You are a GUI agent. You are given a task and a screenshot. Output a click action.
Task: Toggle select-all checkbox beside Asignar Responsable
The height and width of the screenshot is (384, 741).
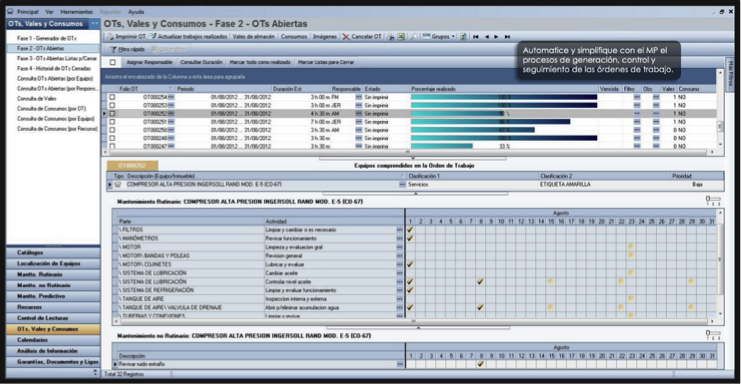click(112, 62)
